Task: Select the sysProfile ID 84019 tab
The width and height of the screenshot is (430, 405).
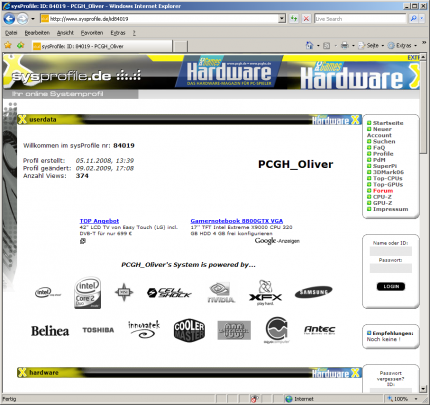Action: [102, 46]
